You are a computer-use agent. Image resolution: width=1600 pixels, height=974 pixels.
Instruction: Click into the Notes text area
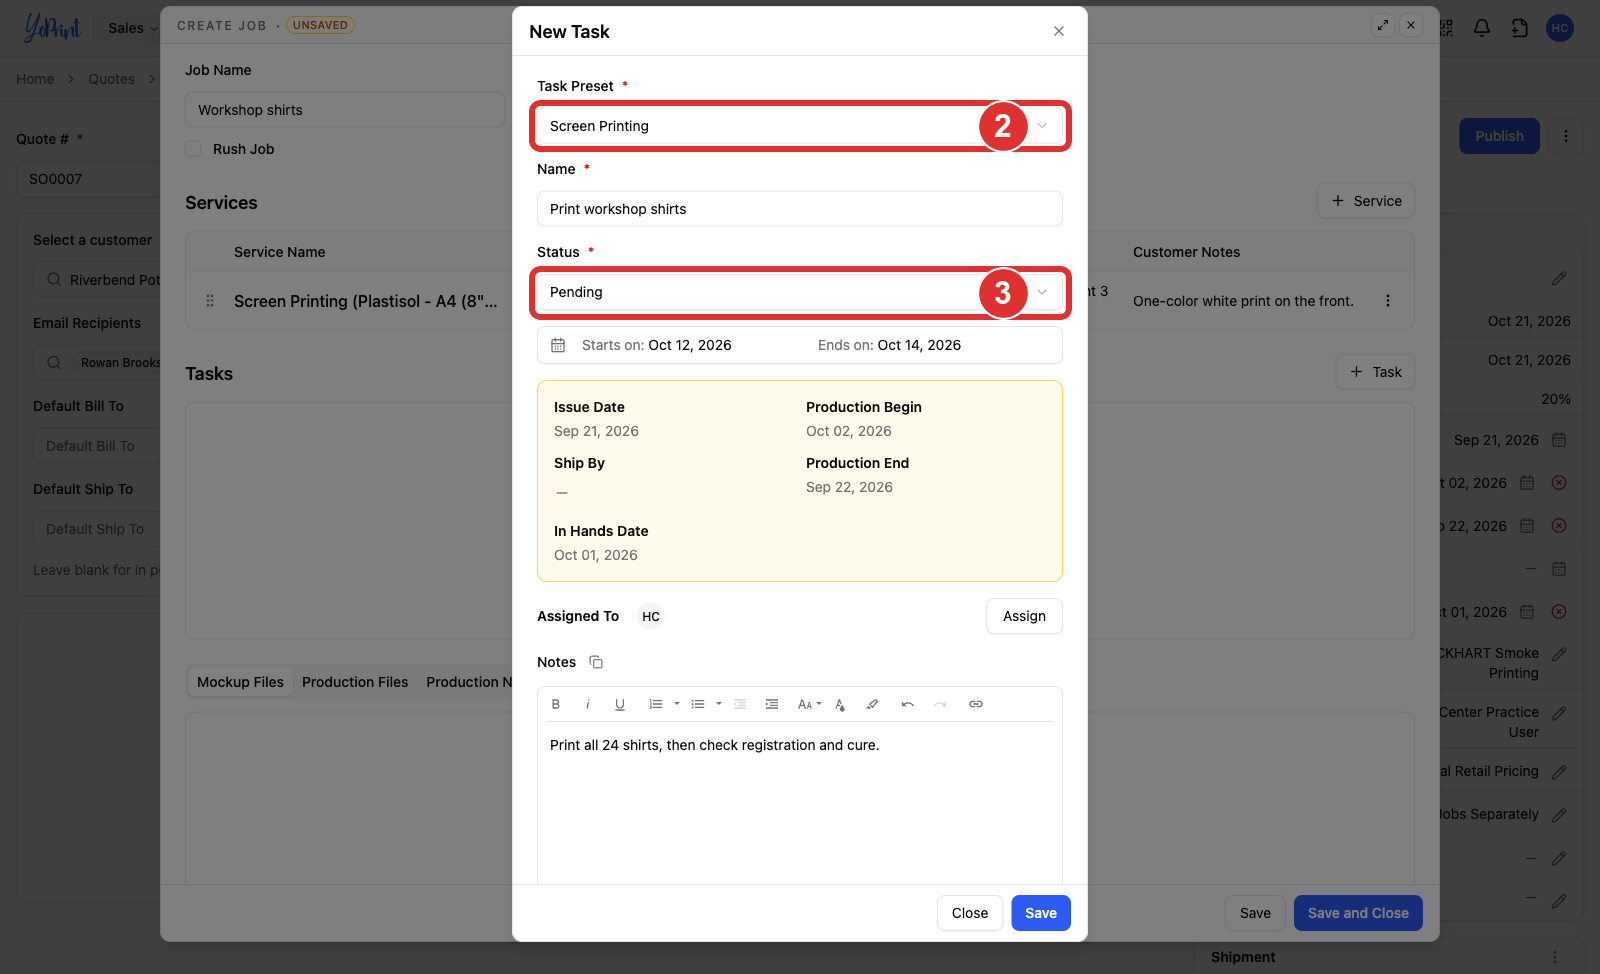[800, 803]
